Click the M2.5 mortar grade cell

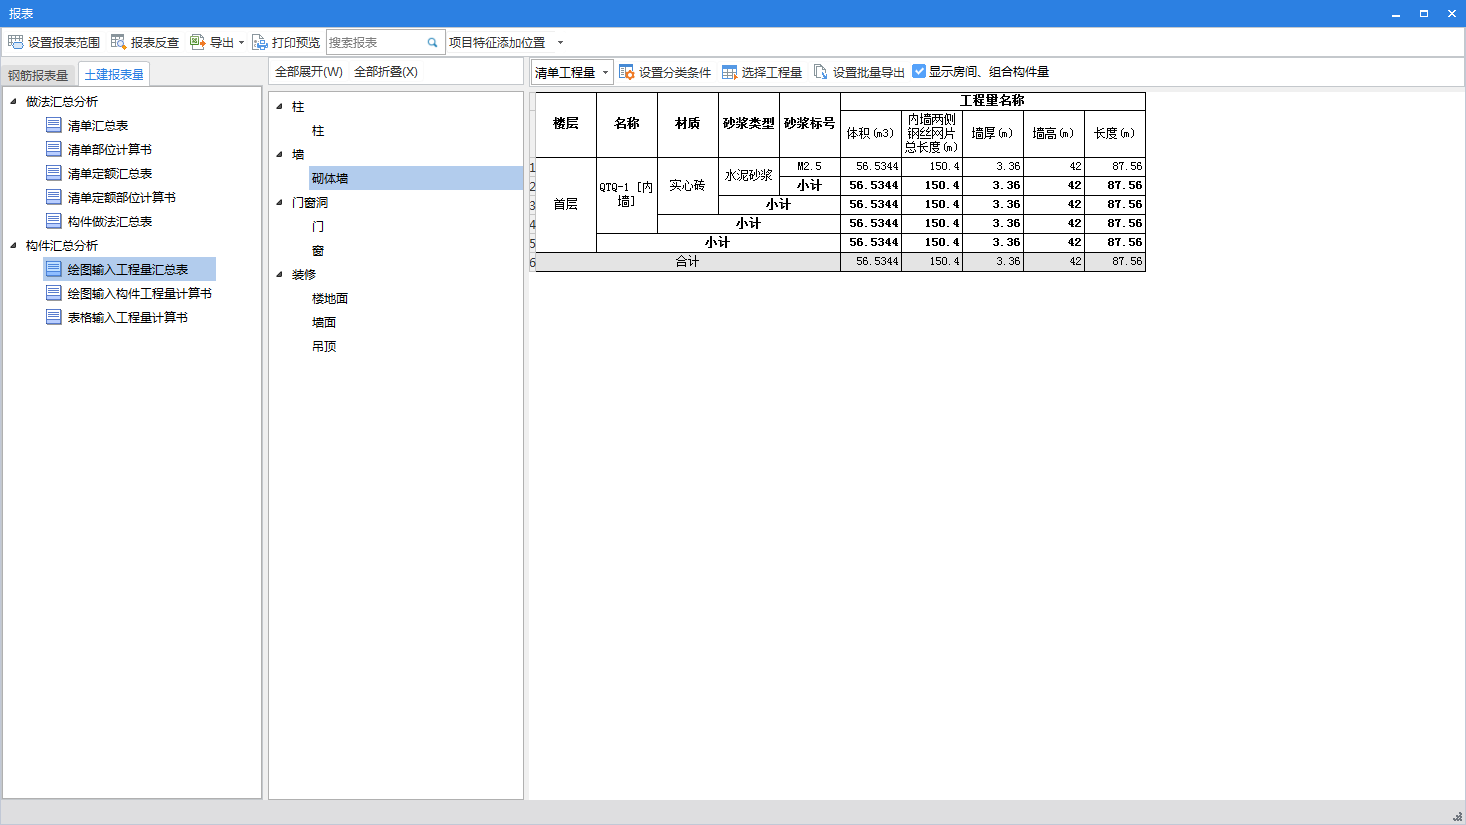(x=810, y=166)
